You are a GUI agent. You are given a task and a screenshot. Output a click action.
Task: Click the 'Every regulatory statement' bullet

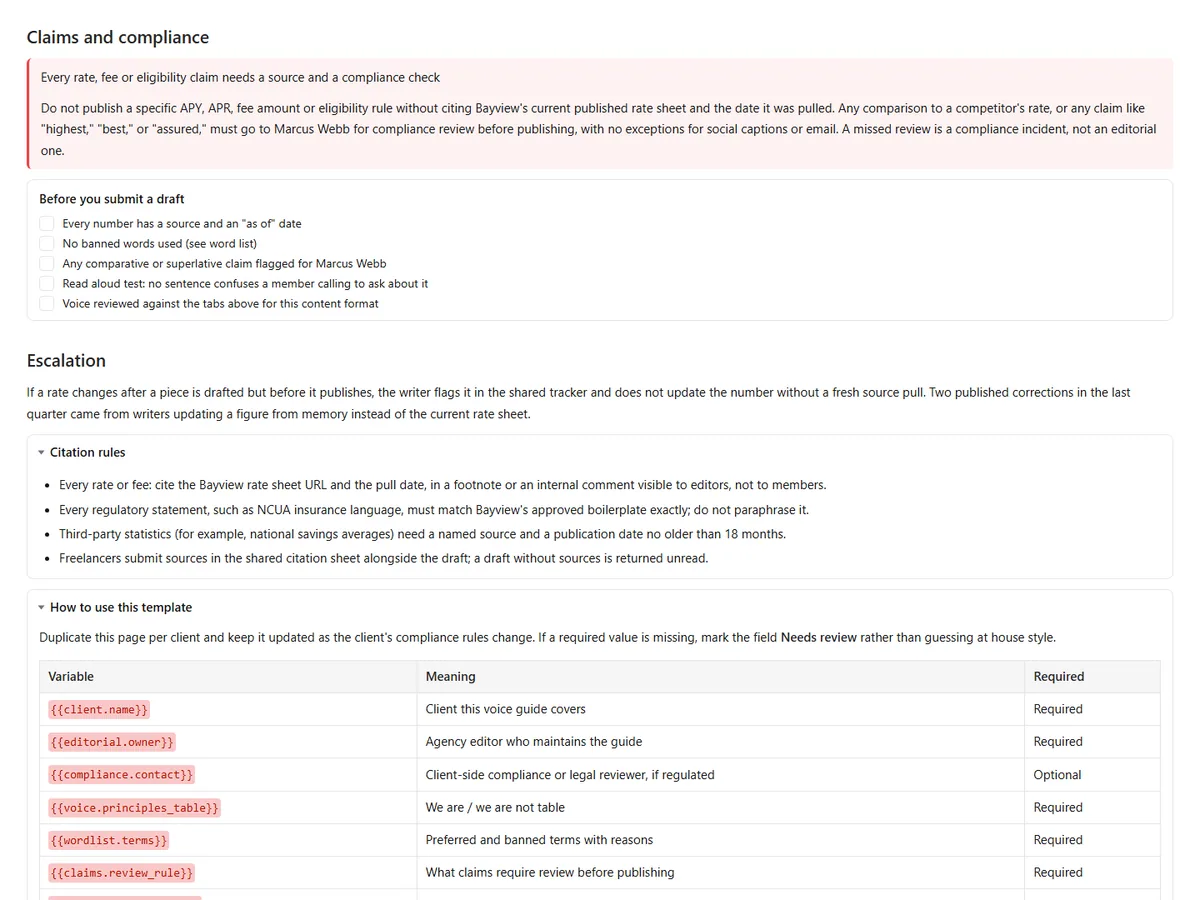pyautogui.click(x=434, y=510)
